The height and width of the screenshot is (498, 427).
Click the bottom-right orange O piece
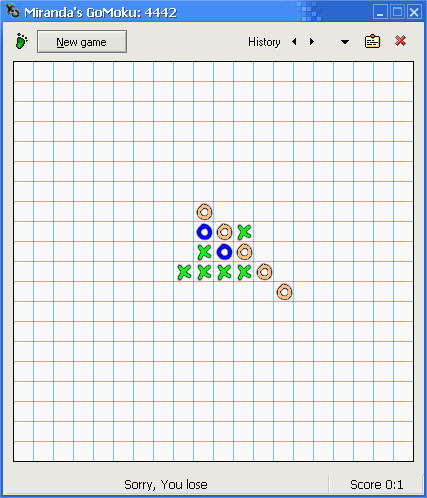point(284,292)
